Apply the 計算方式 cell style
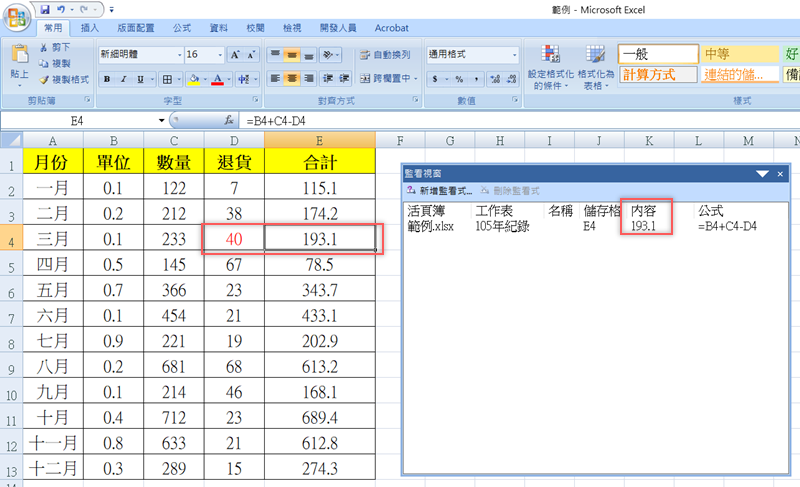This screenshot has height=487, width=800. (x=655, y=74)
